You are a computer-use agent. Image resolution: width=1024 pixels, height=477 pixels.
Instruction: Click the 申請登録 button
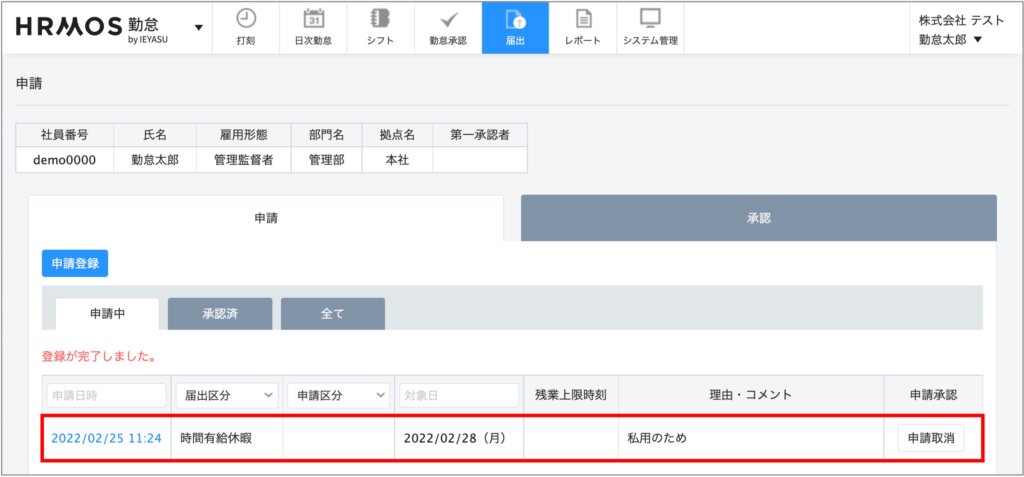[75, 263]
